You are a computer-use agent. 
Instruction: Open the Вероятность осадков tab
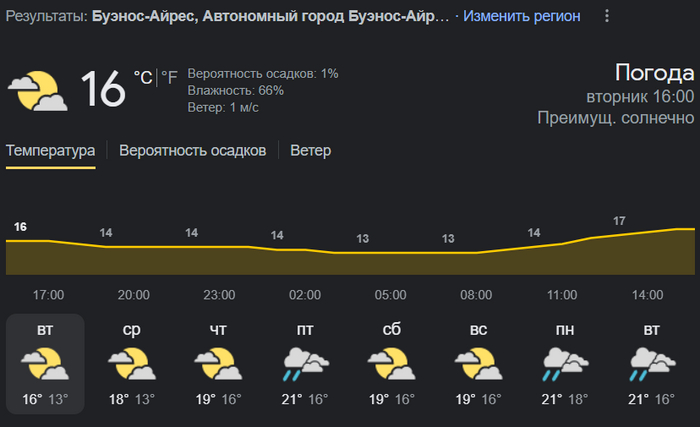(192, 151)
